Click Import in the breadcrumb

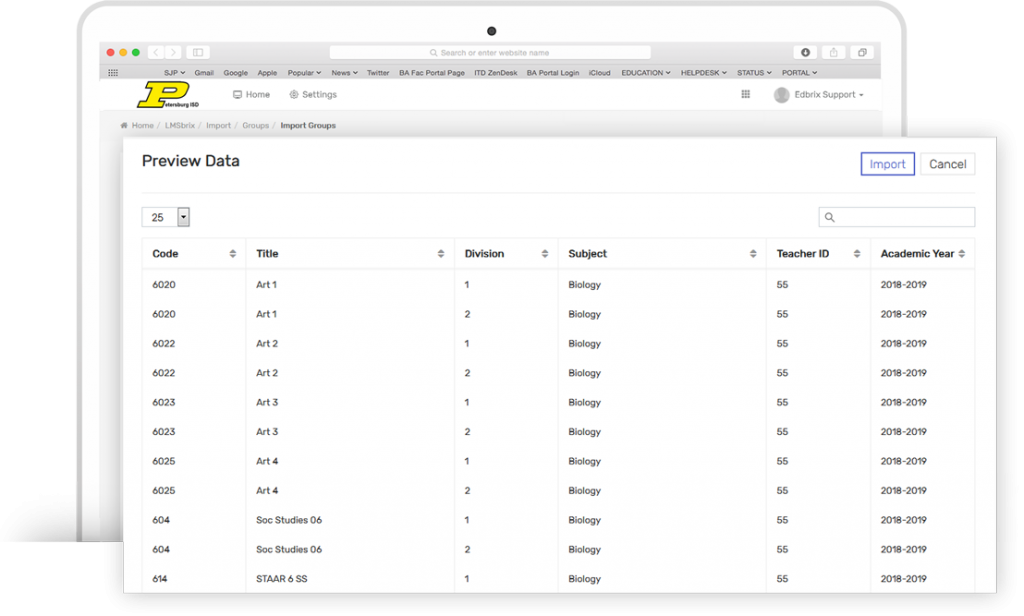[x=218, y=125]
